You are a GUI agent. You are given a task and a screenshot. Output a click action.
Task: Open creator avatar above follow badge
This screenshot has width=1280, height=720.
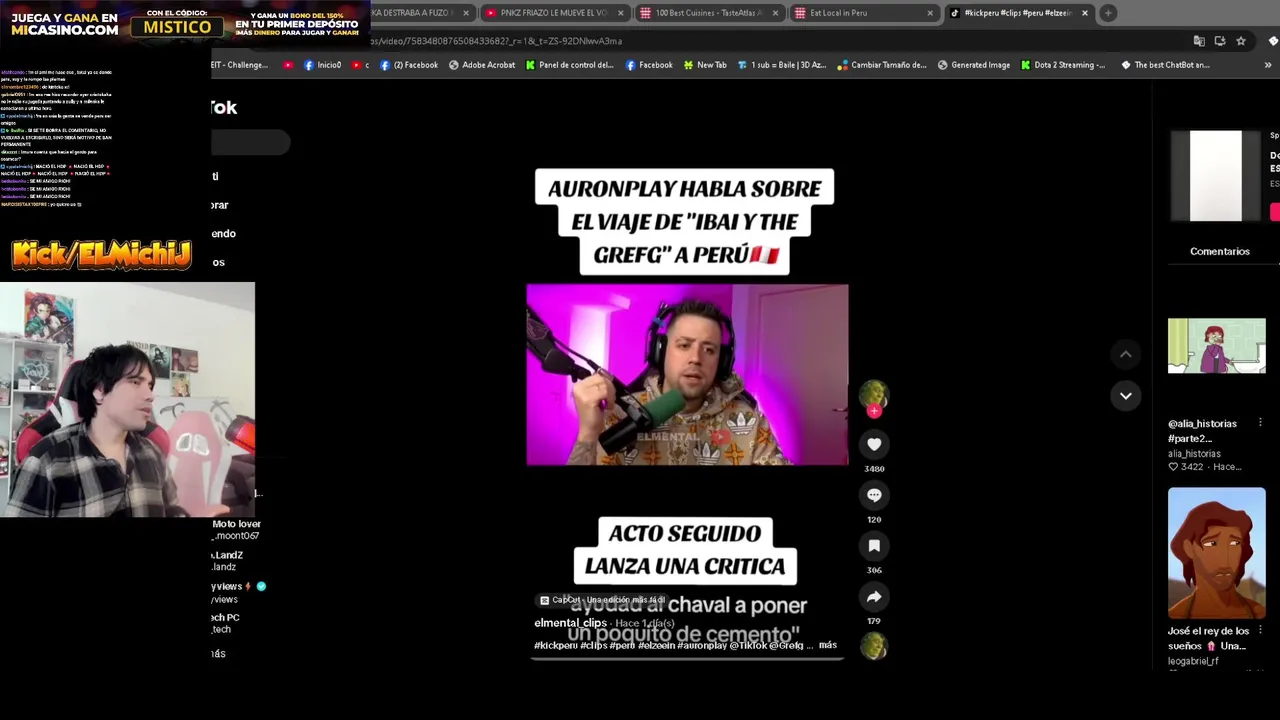point(874,392)
